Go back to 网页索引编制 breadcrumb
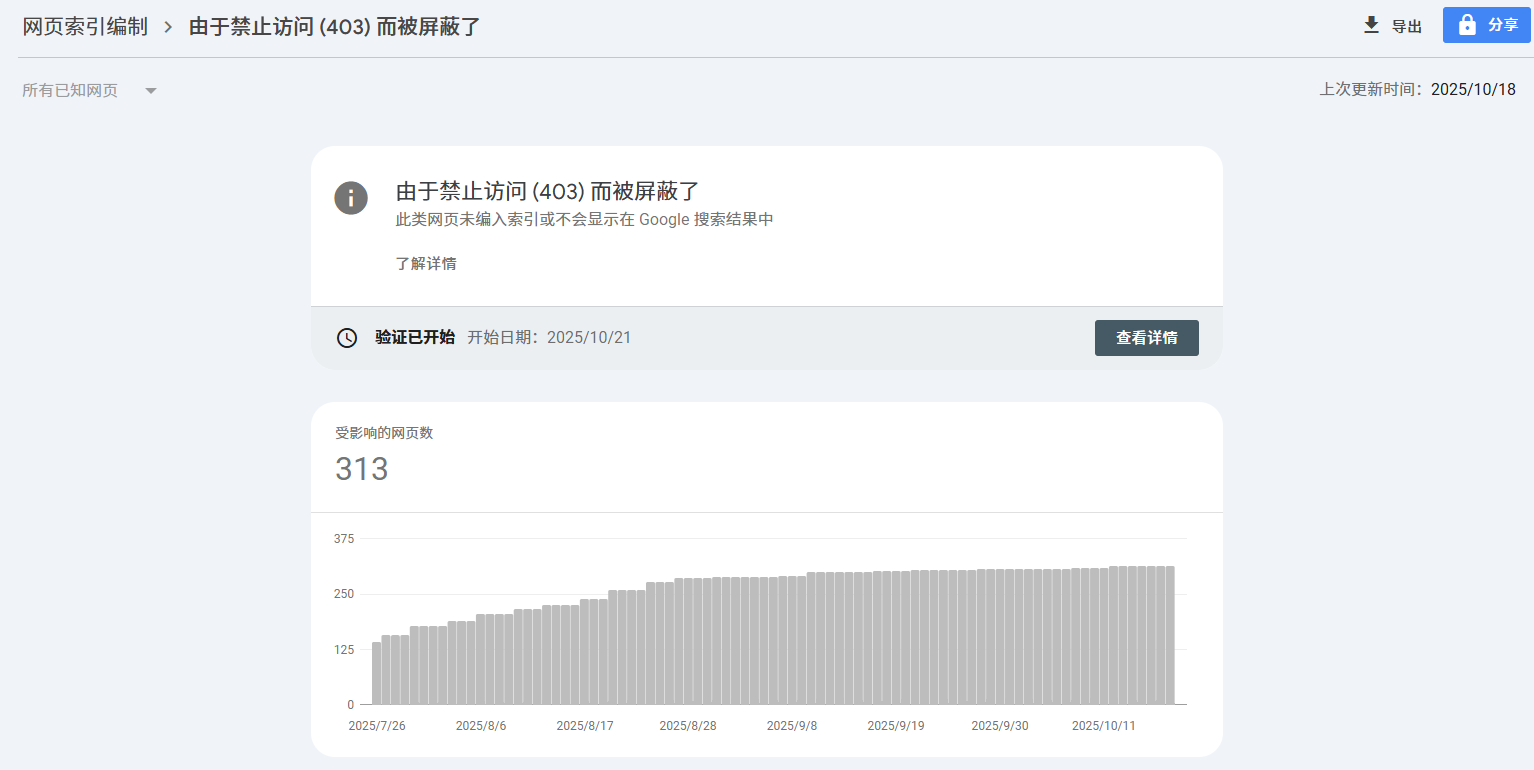The image size is (1534, 770). point(85,27)
